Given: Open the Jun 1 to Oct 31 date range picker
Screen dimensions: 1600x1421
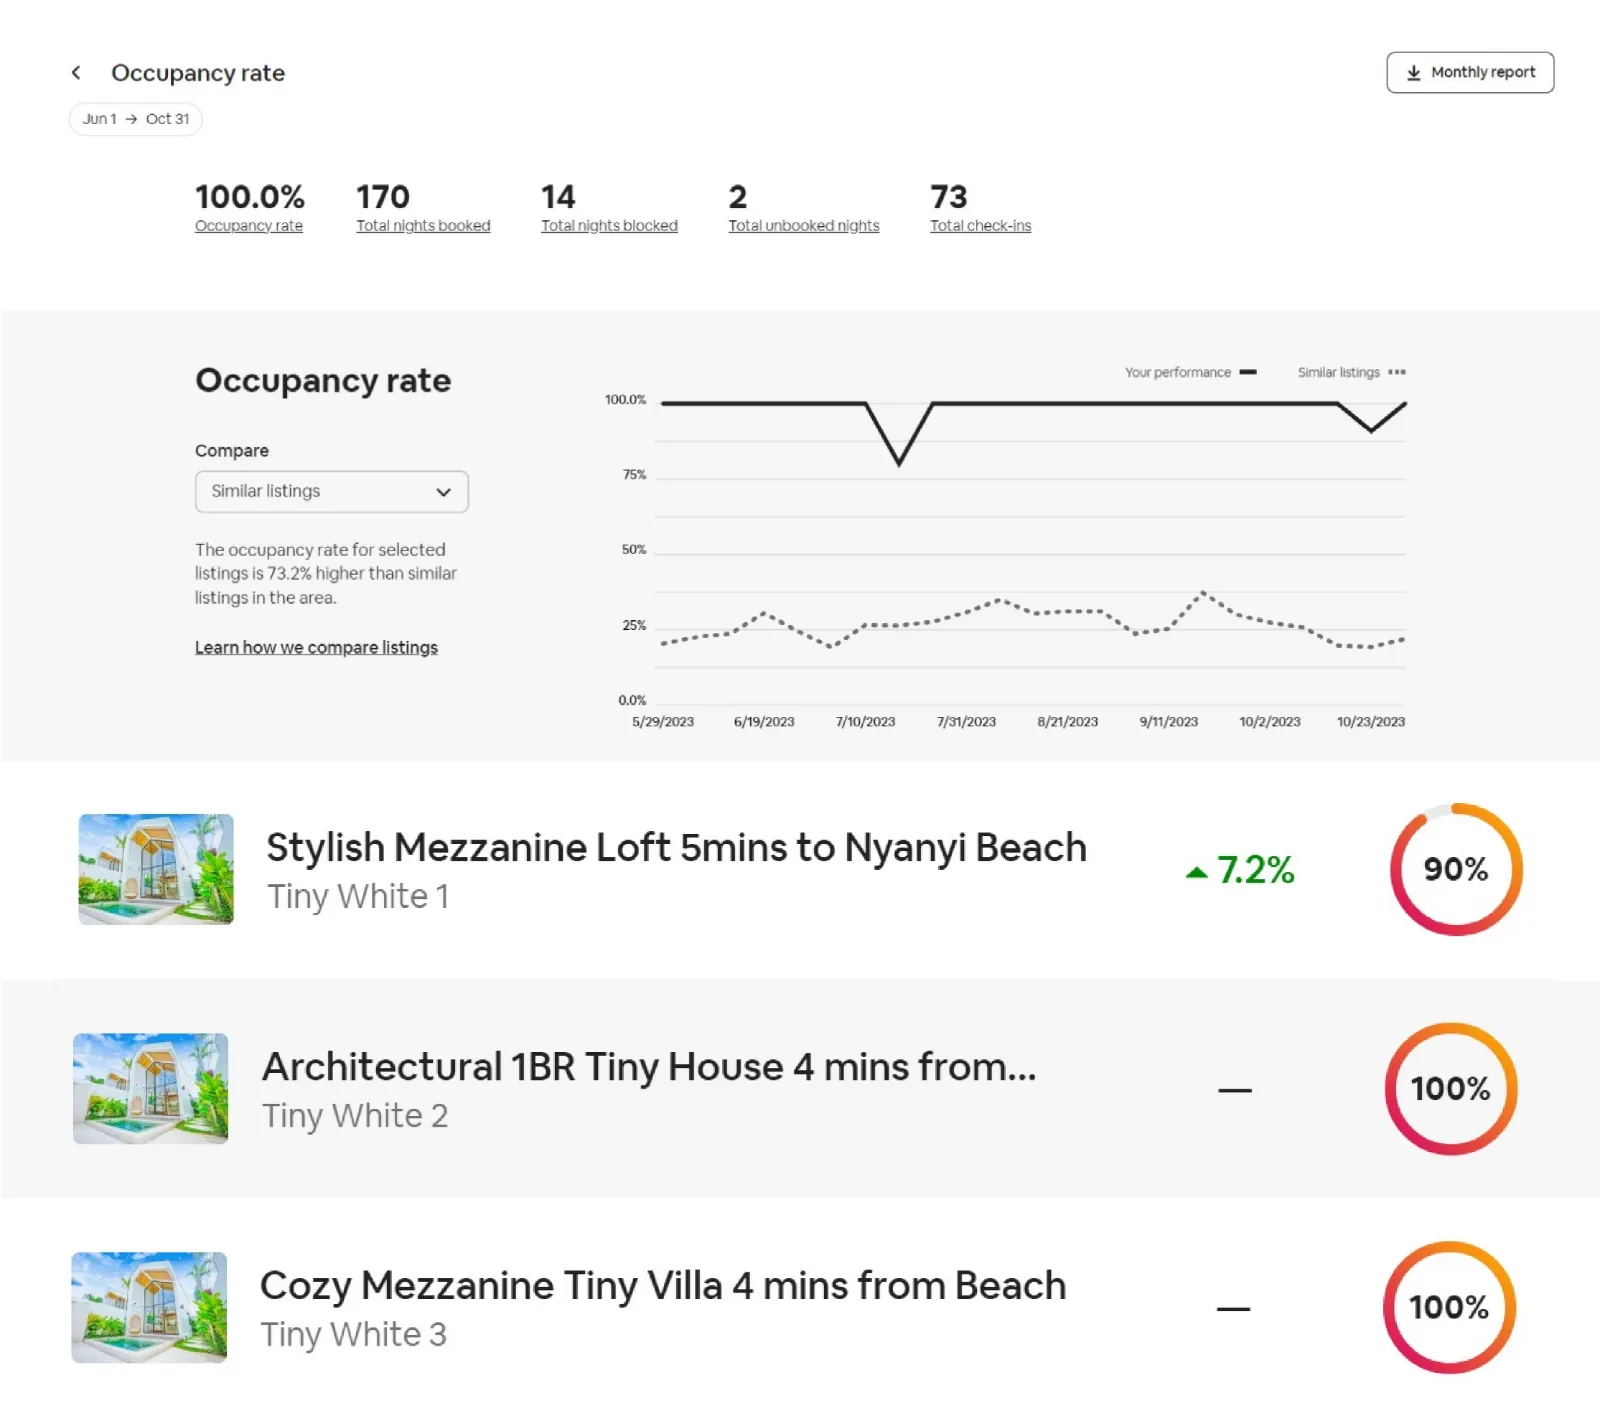Looking at the screenshot, I should [136, 119].
